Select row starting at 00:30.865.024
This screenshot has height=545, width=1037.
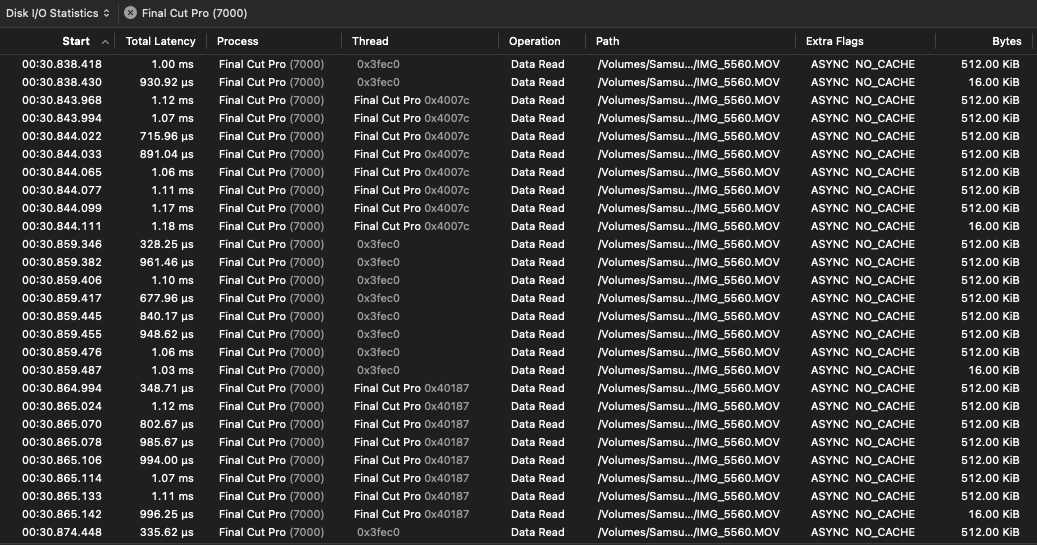pyautogui.click(x=518, y=406)
